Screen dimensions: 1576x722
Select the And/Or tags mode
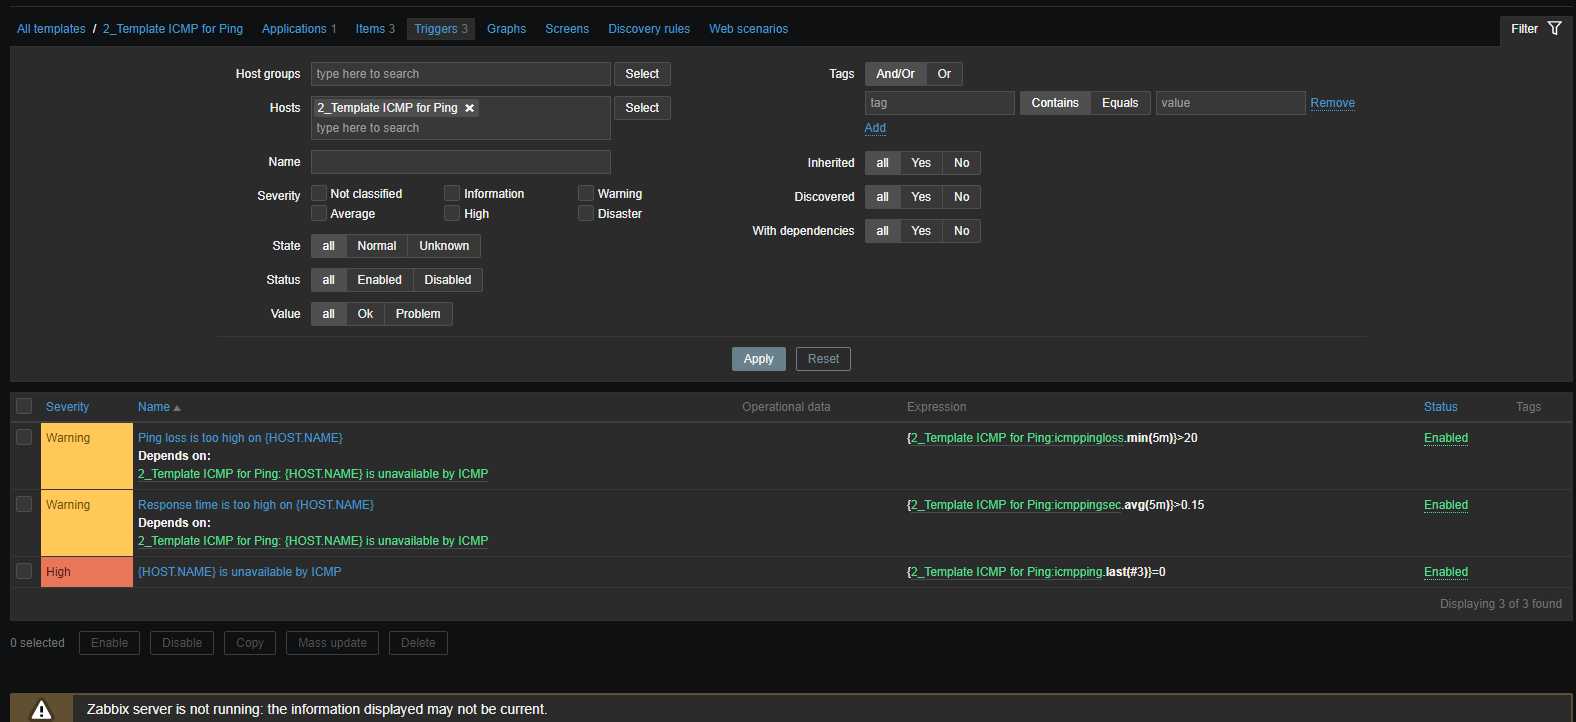[x=895, y=74]
